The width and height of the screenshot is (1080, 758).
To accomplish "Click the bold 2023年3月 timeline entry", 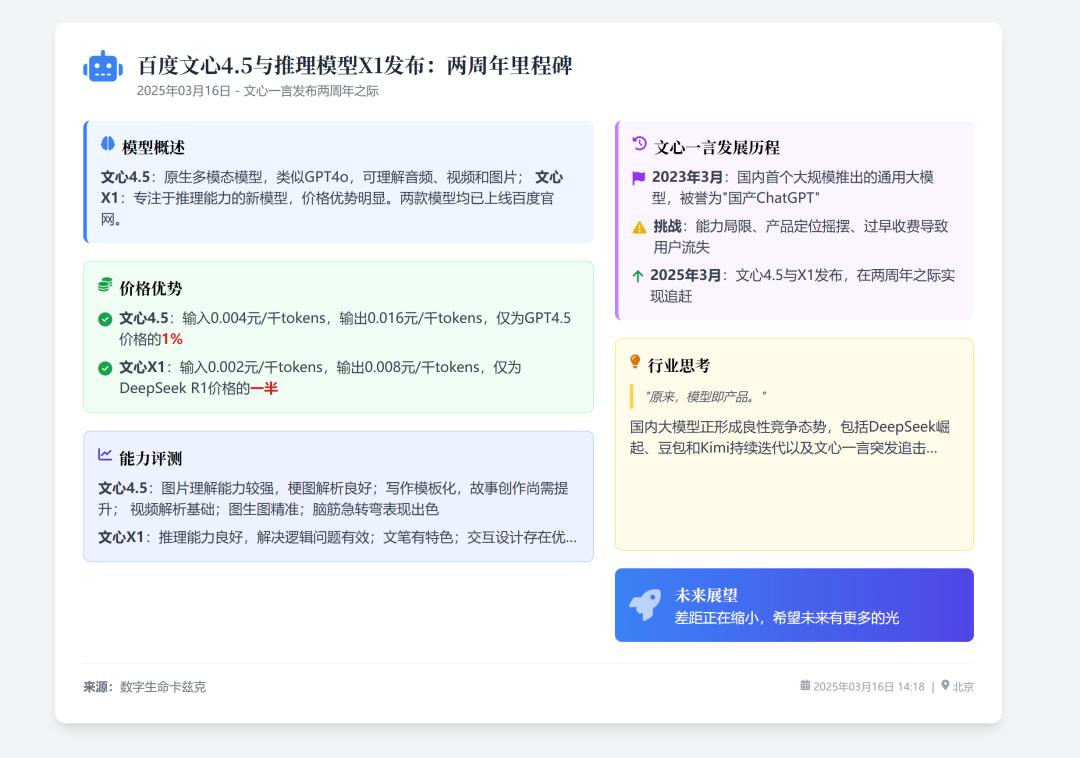I will point(687,177).
